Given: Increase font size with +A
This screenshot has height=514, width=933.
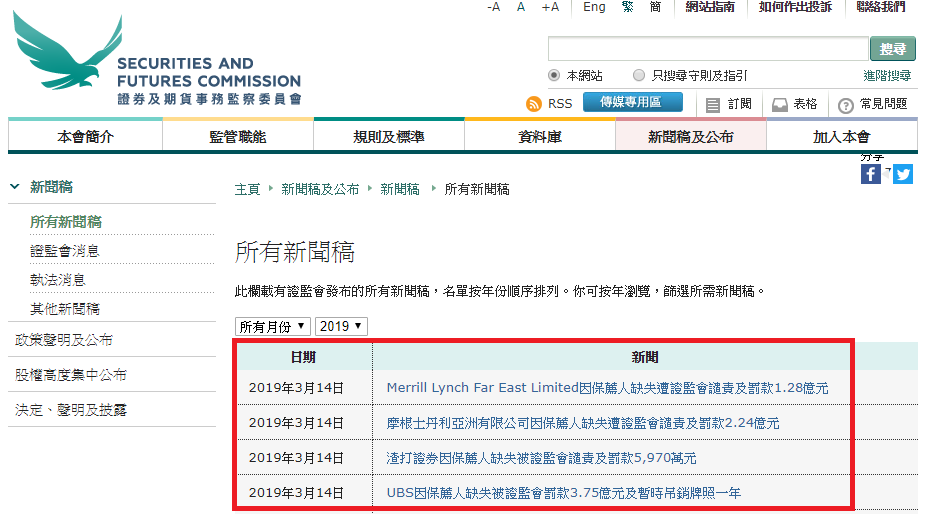Looking at the screenshot, I should click(550, 7).
